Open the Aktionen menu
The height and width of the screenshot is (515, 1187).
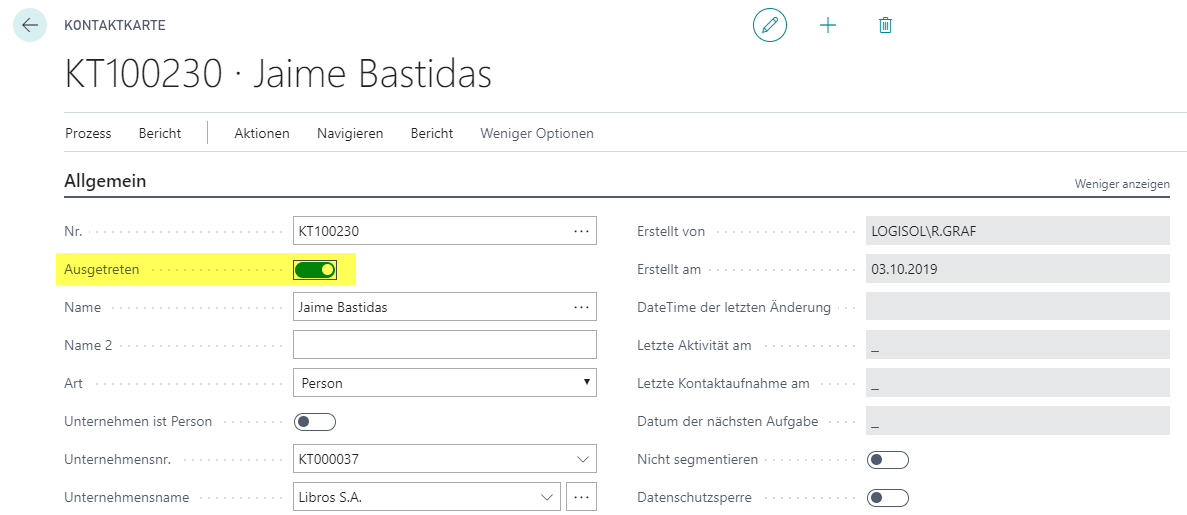[x=262, y=133]
